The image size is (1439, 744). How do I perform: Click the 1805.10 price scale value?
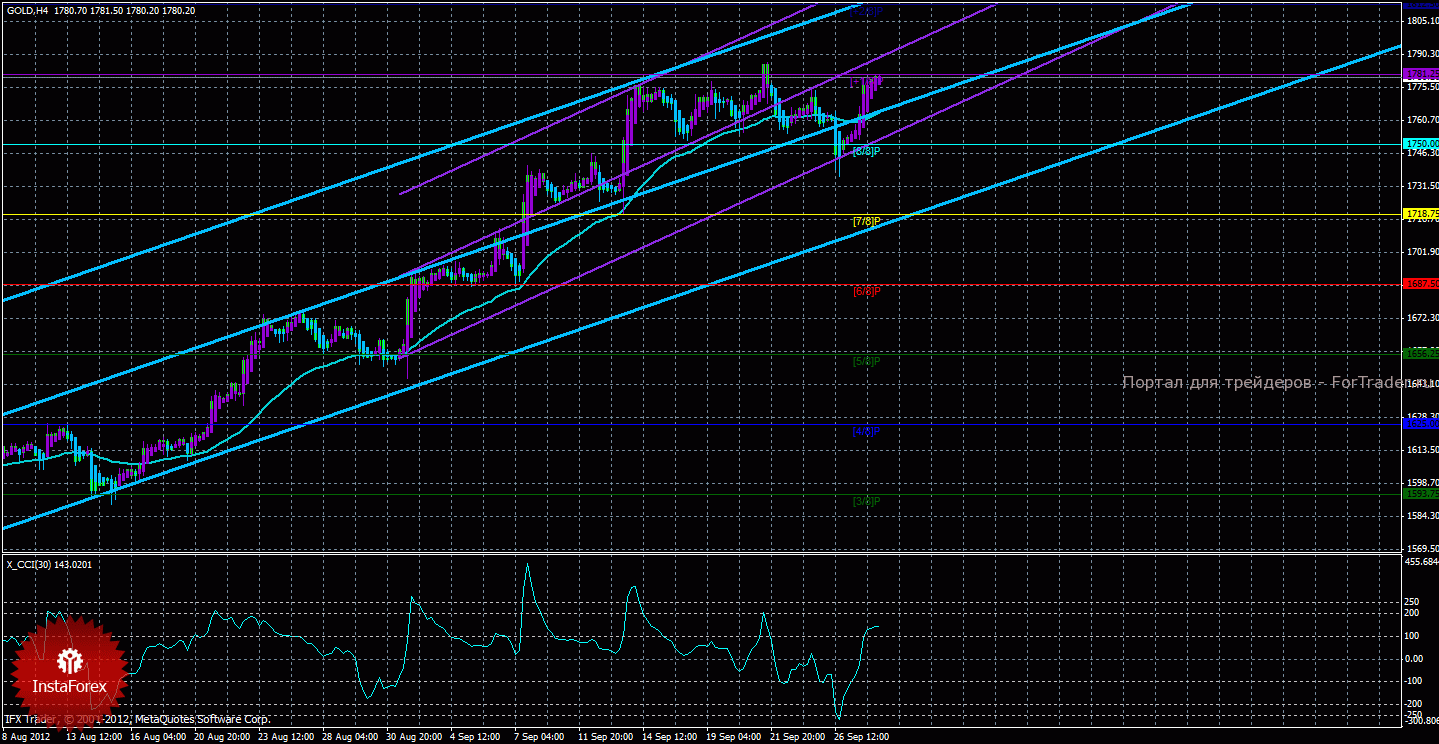(x=1421, y=20)
